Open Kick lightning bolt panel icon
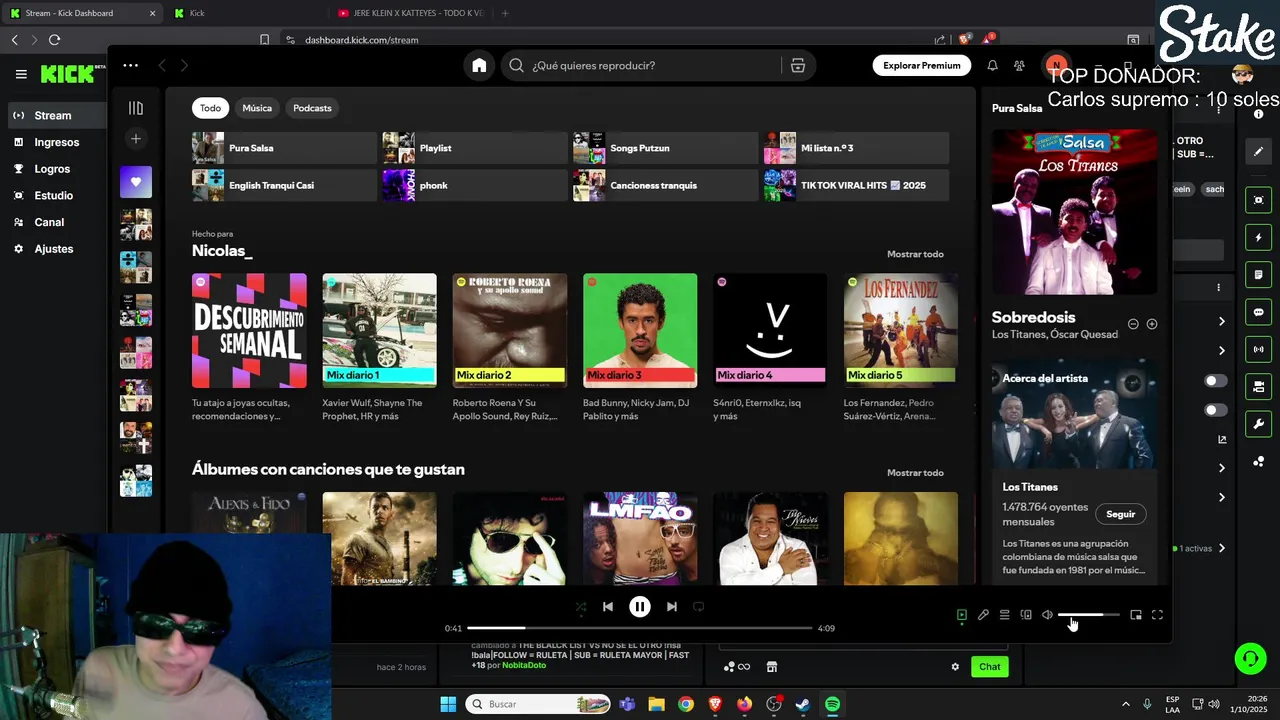The image size is (1280, 720). tap(1258, 237)
